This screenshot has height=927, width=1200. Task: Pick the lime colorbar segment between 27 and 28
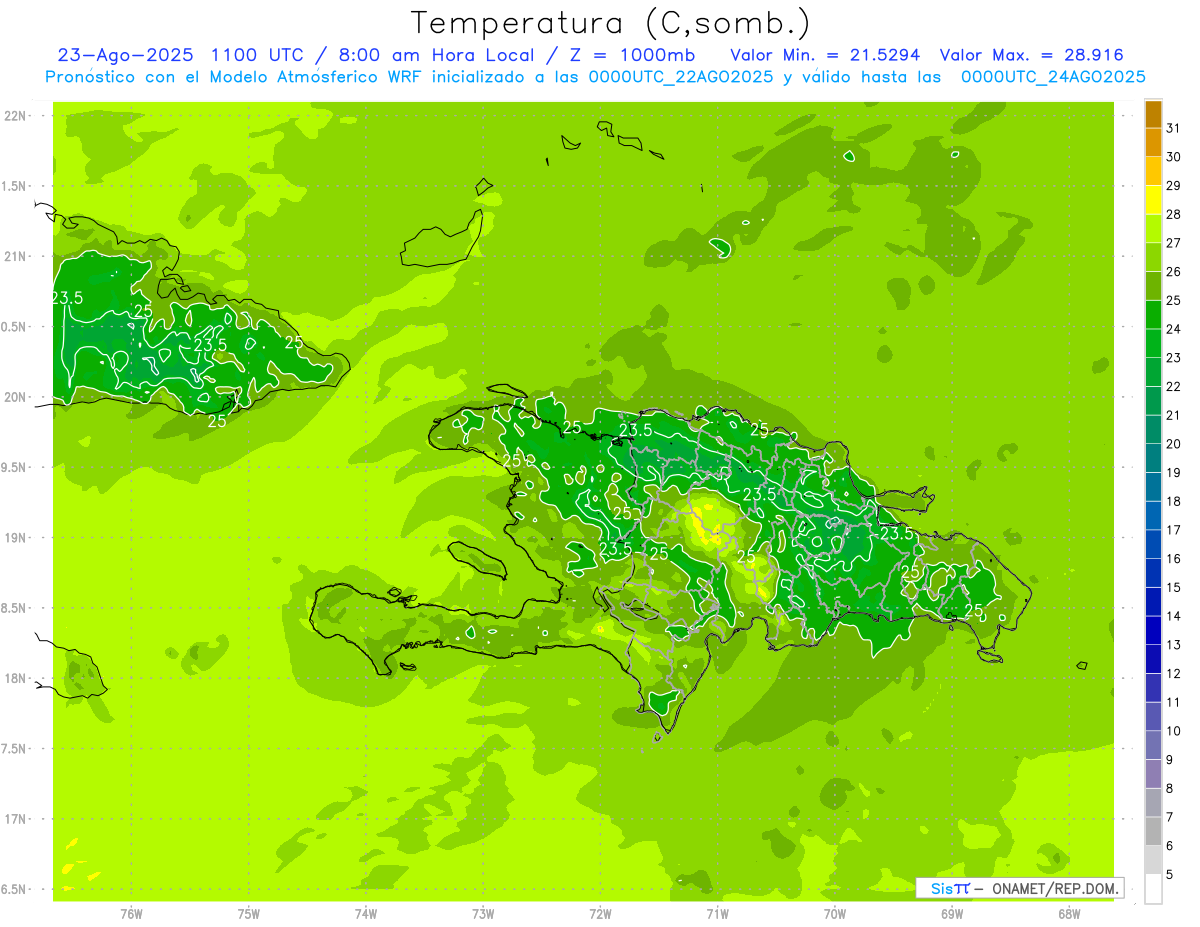click(x=1153, y=229)
